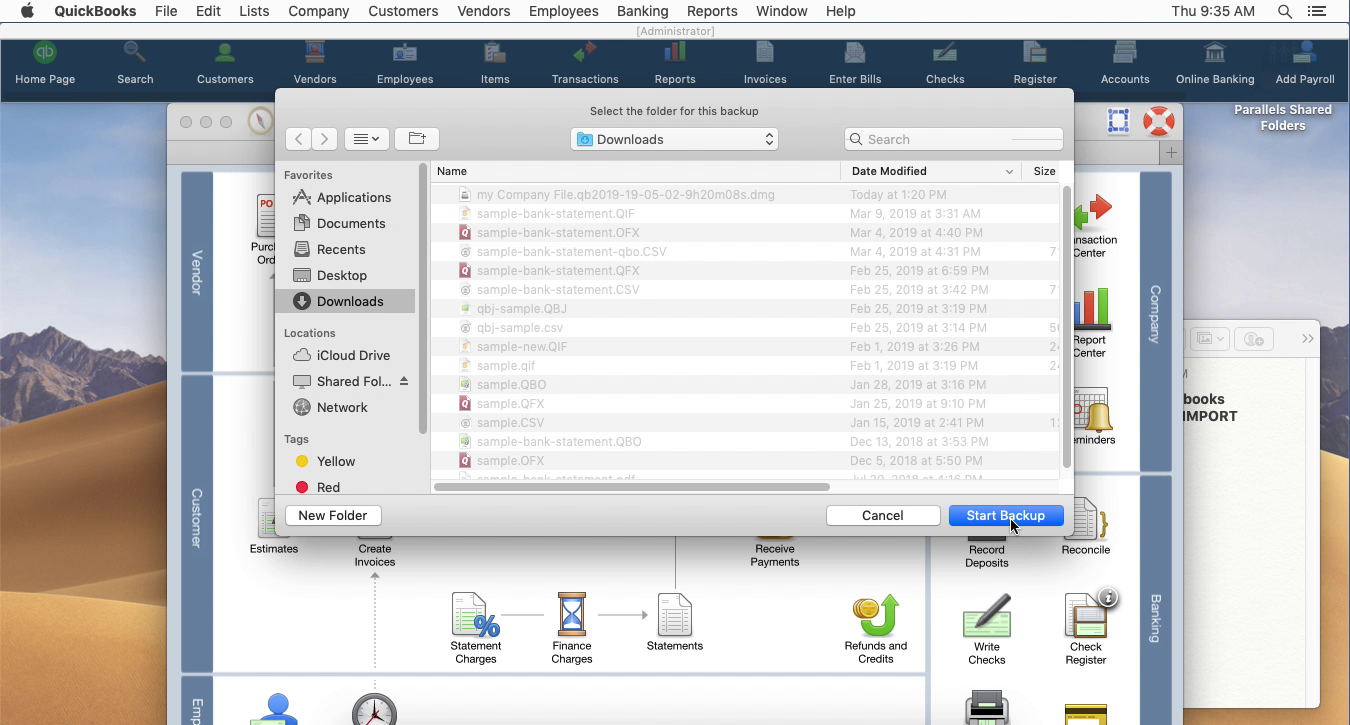Open Vendors center from toolbar
The width and height of the screenshot is (1350, 725).
pos(315,63)
